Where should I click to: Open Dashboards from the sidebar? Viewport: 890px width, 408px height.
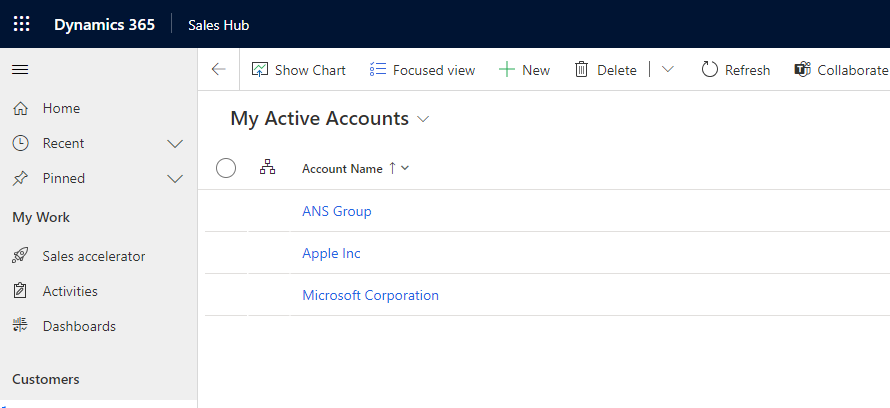pos(78,326)
